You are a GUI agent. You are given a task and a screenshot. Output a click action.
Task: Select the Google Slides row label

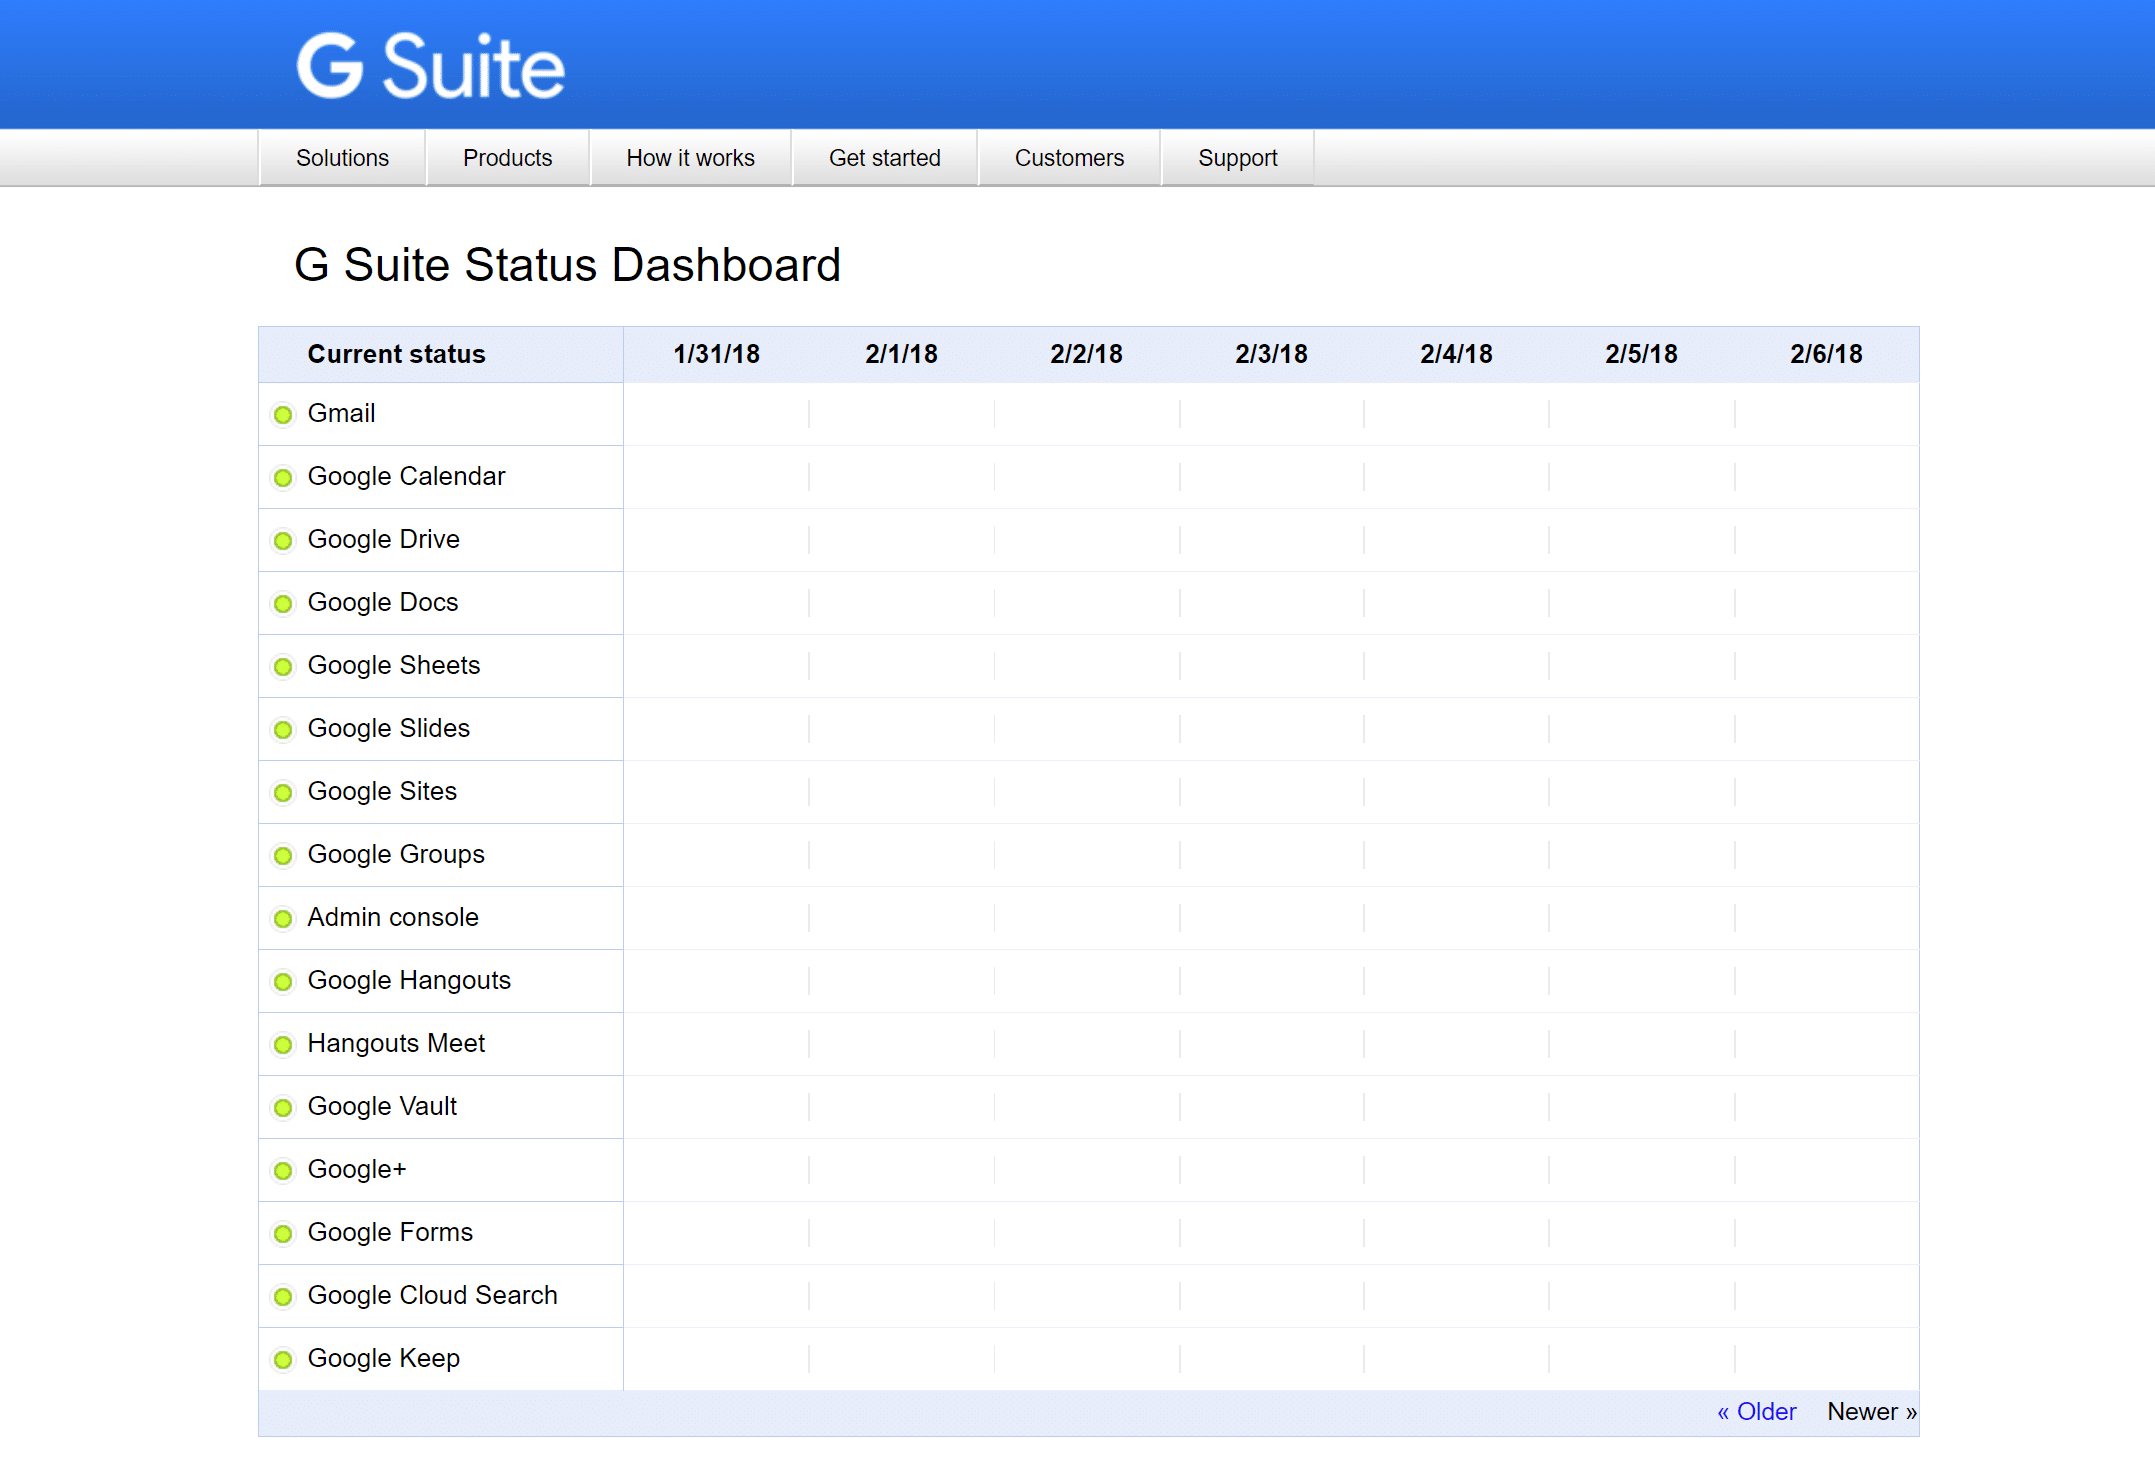coord(388,728)
